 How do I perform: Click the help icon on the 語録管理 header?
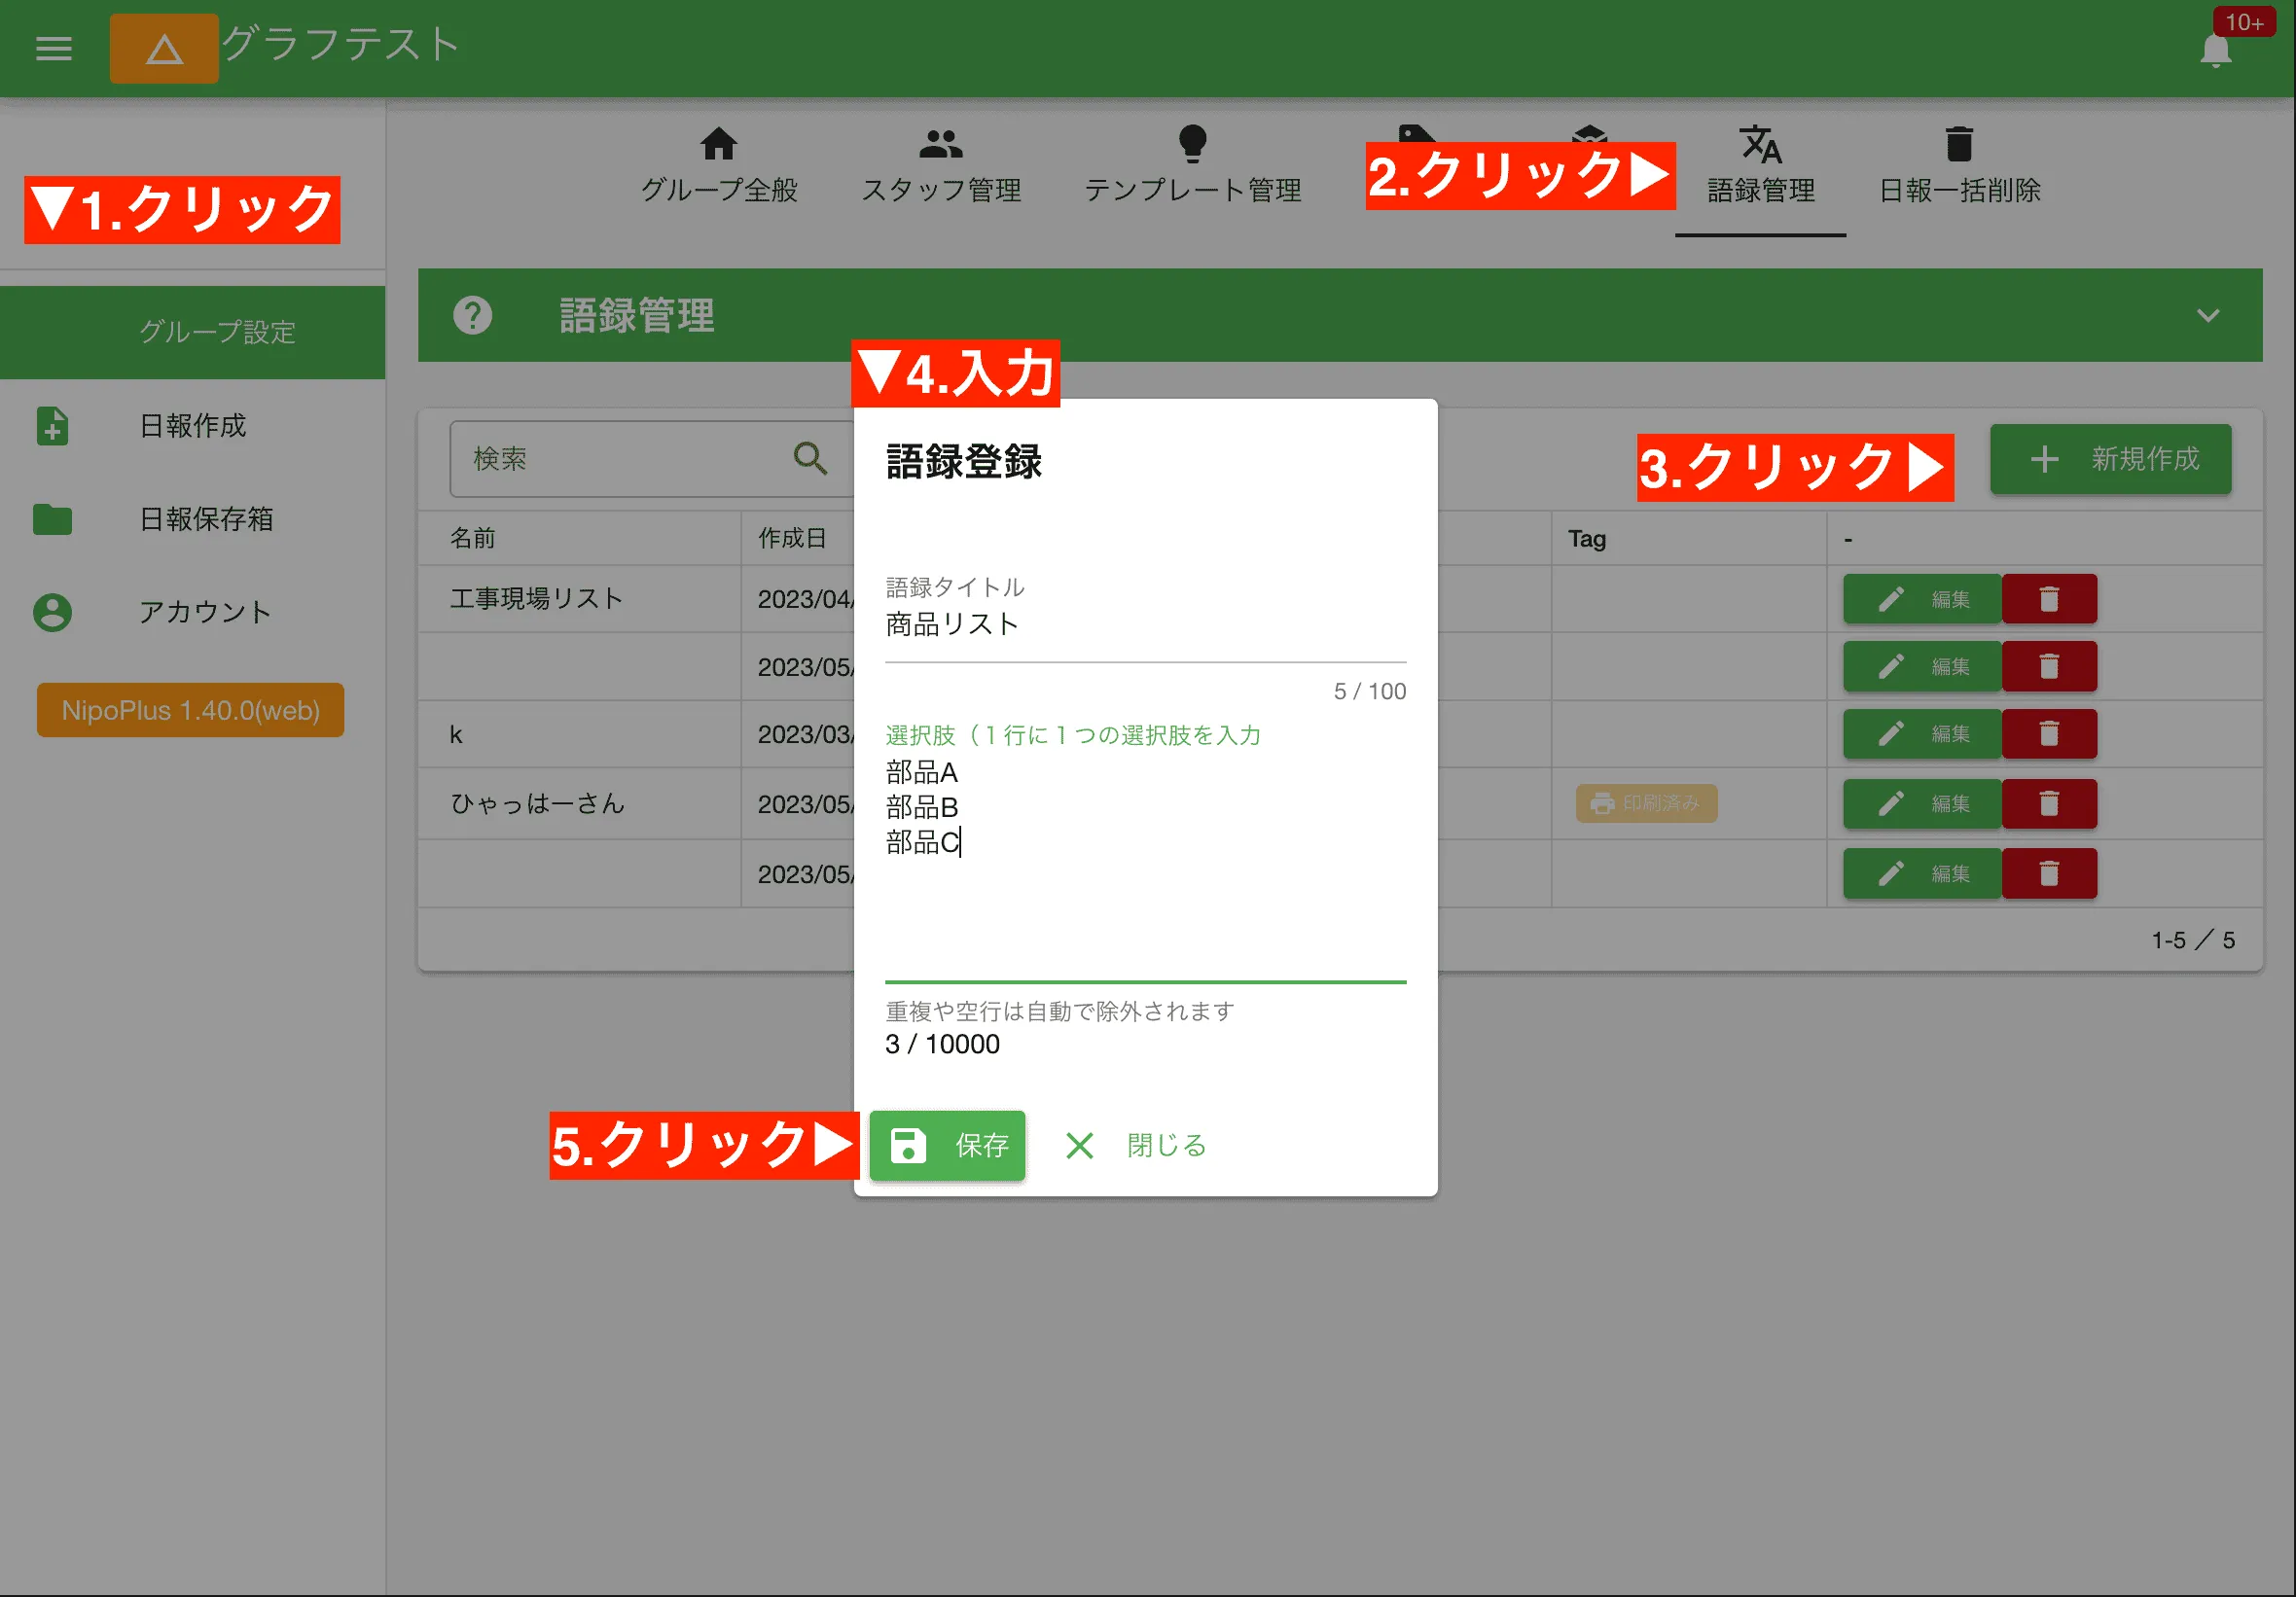coord(473,315)
